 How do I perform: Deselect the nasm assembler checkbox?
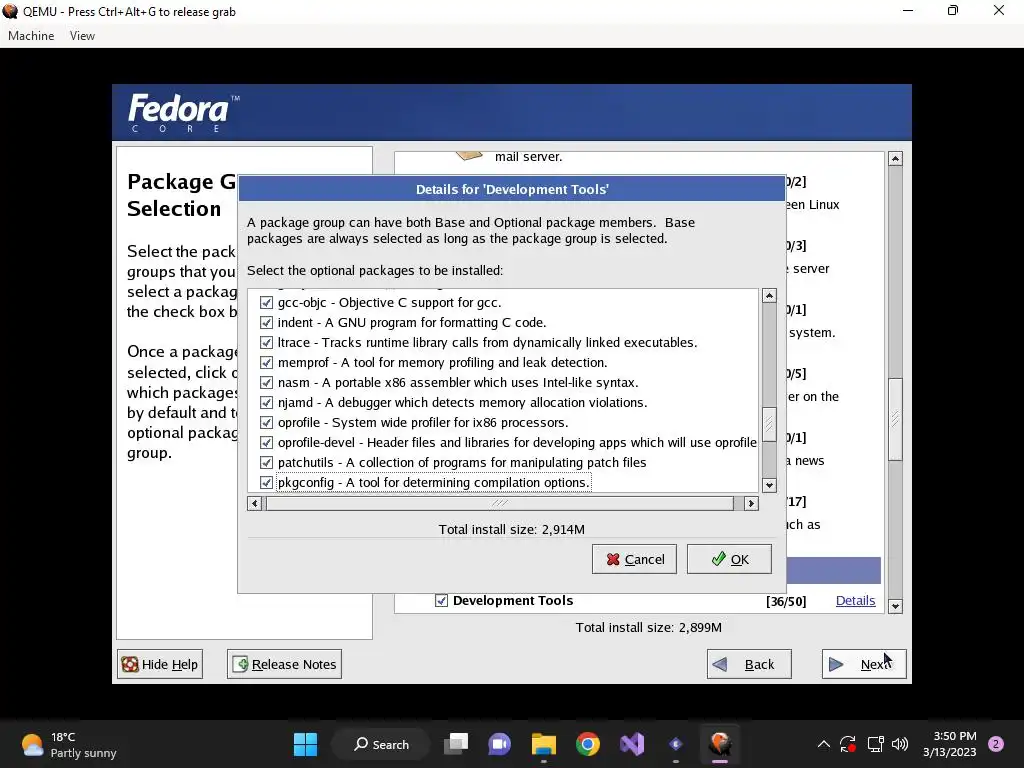tap(266, 383)
